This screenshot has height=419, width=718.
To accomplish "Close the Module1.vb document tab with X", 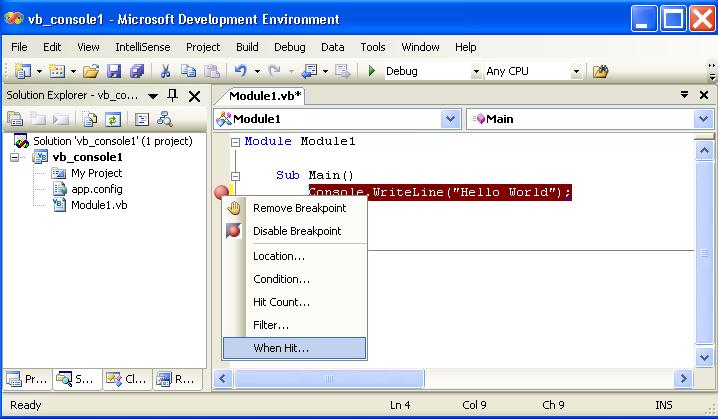I will coord(704,95).
